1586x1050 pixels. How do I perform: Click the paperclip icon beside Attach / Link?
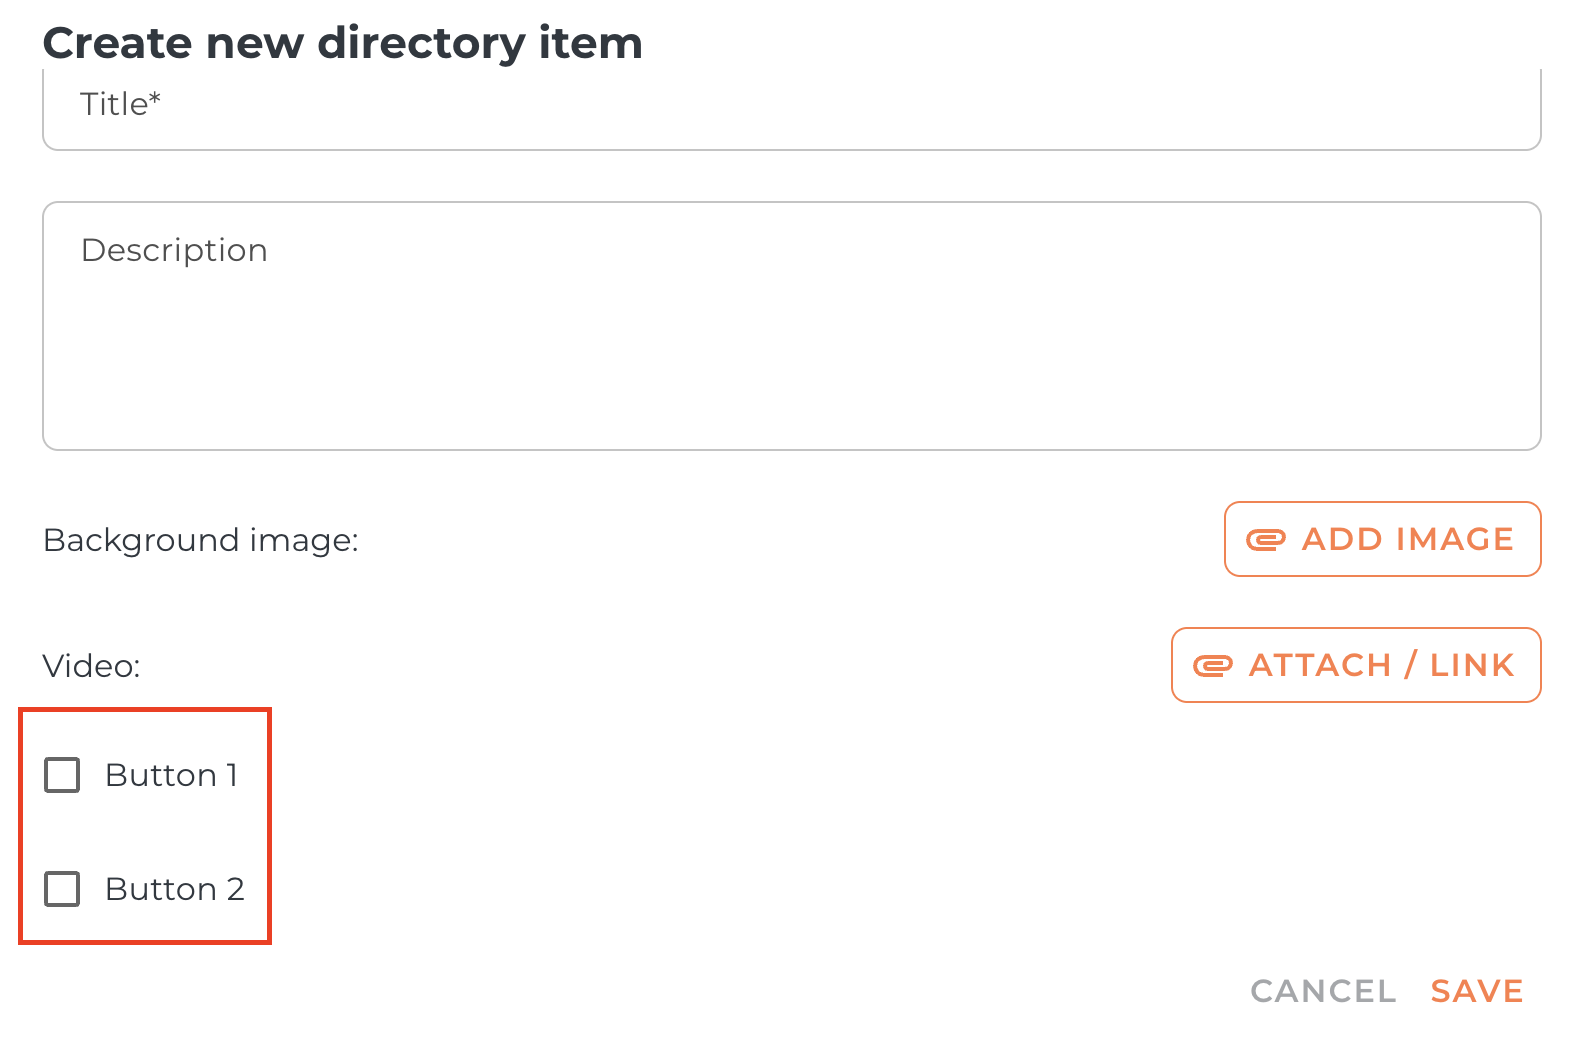[x=1212, y=666]
